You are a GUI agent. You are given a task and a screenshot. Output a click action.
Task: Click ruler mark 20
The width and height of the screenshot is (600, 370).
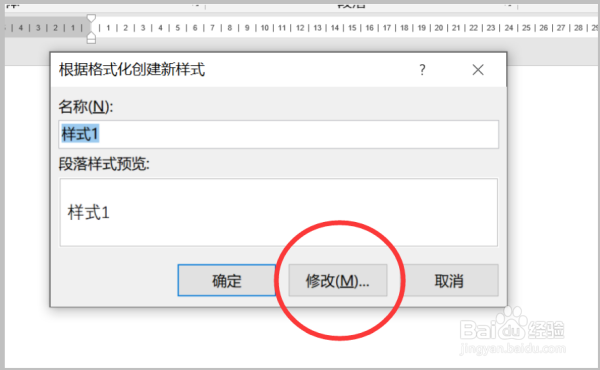pos(439,28)
